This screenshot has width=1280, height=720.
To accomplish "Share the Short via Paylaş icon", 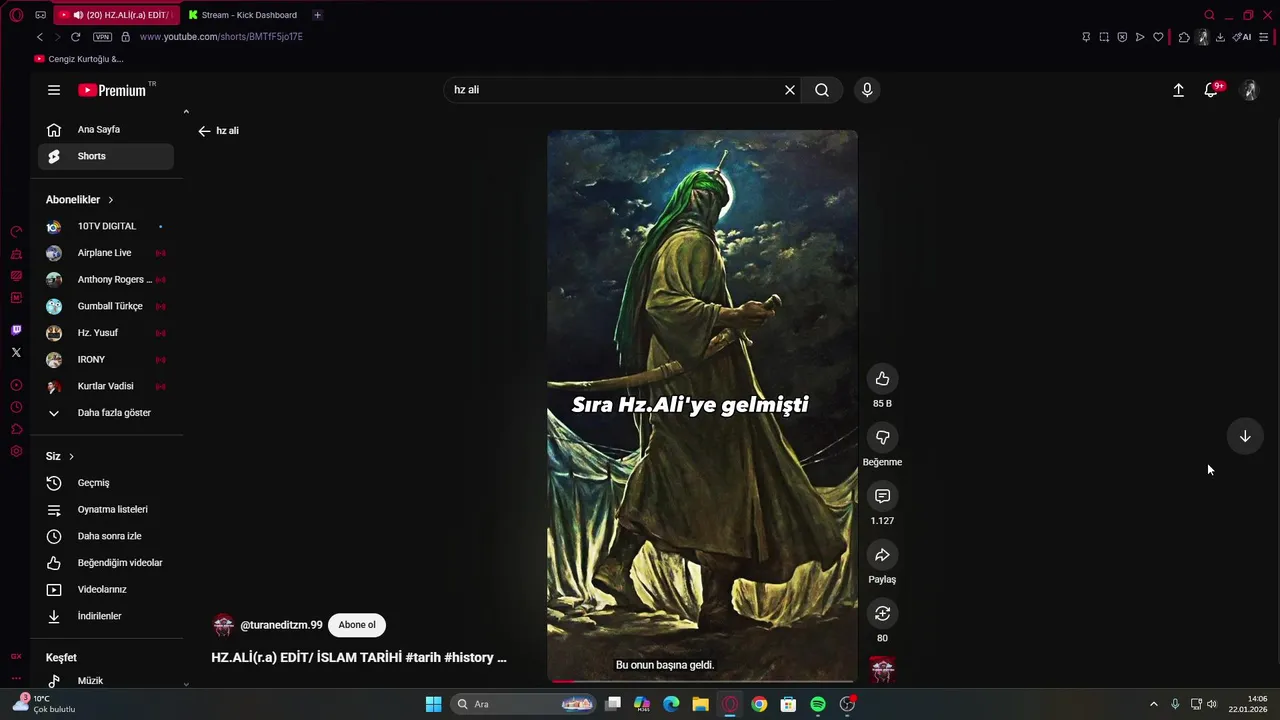I will coord(882,555).
